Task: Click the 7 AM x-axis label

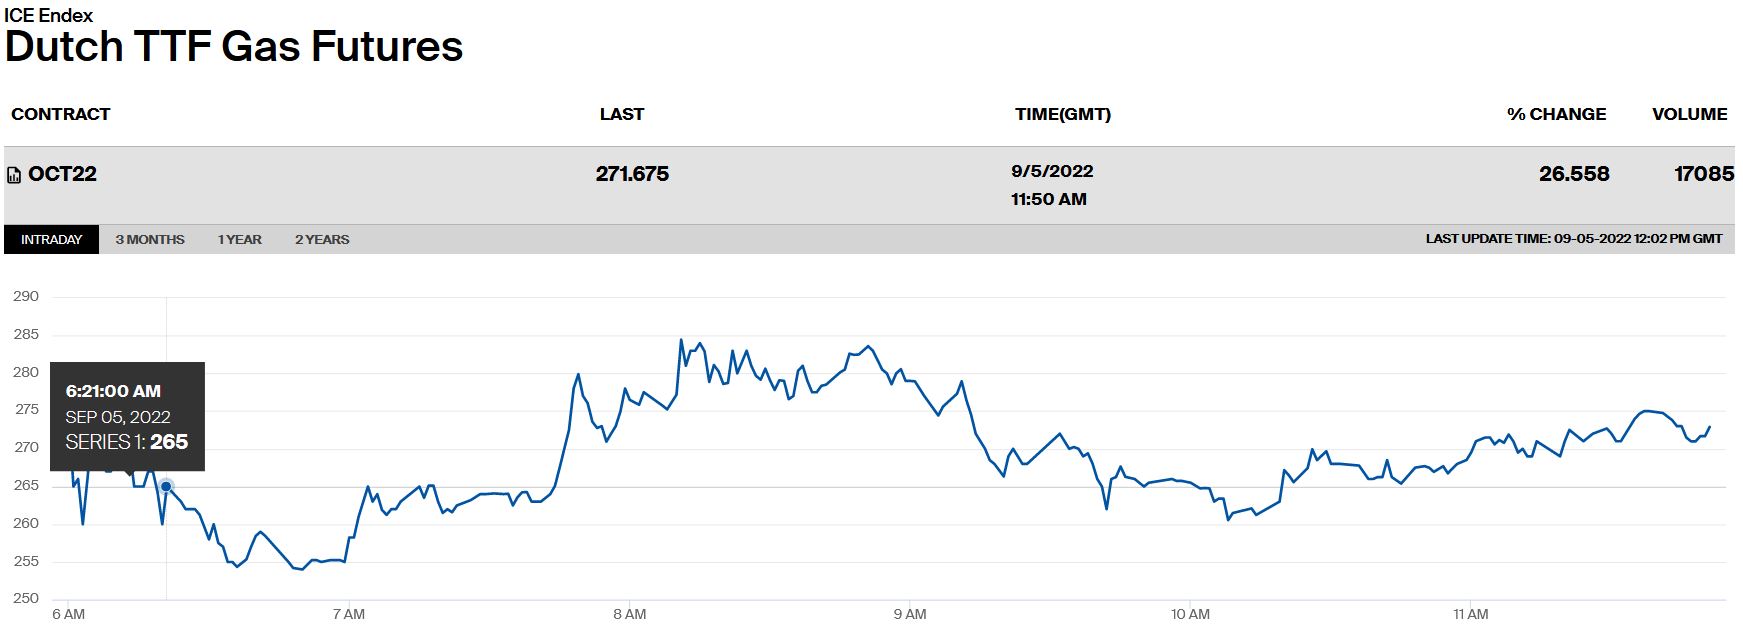Action: 349,614
